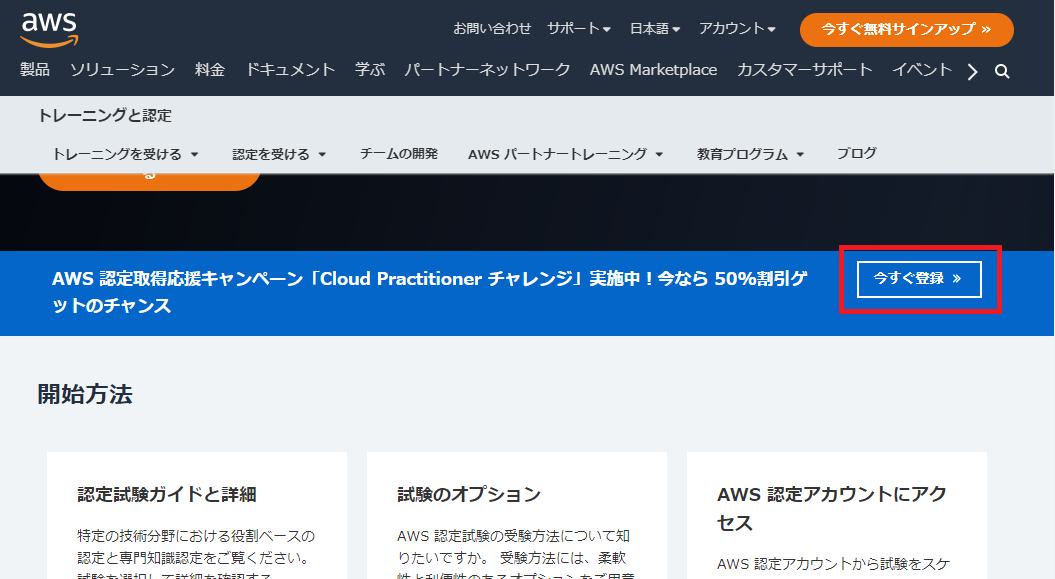Screen dimensions: 1055x579
Task: Go to AWS Marketplace
Action: tap(653, 70)
